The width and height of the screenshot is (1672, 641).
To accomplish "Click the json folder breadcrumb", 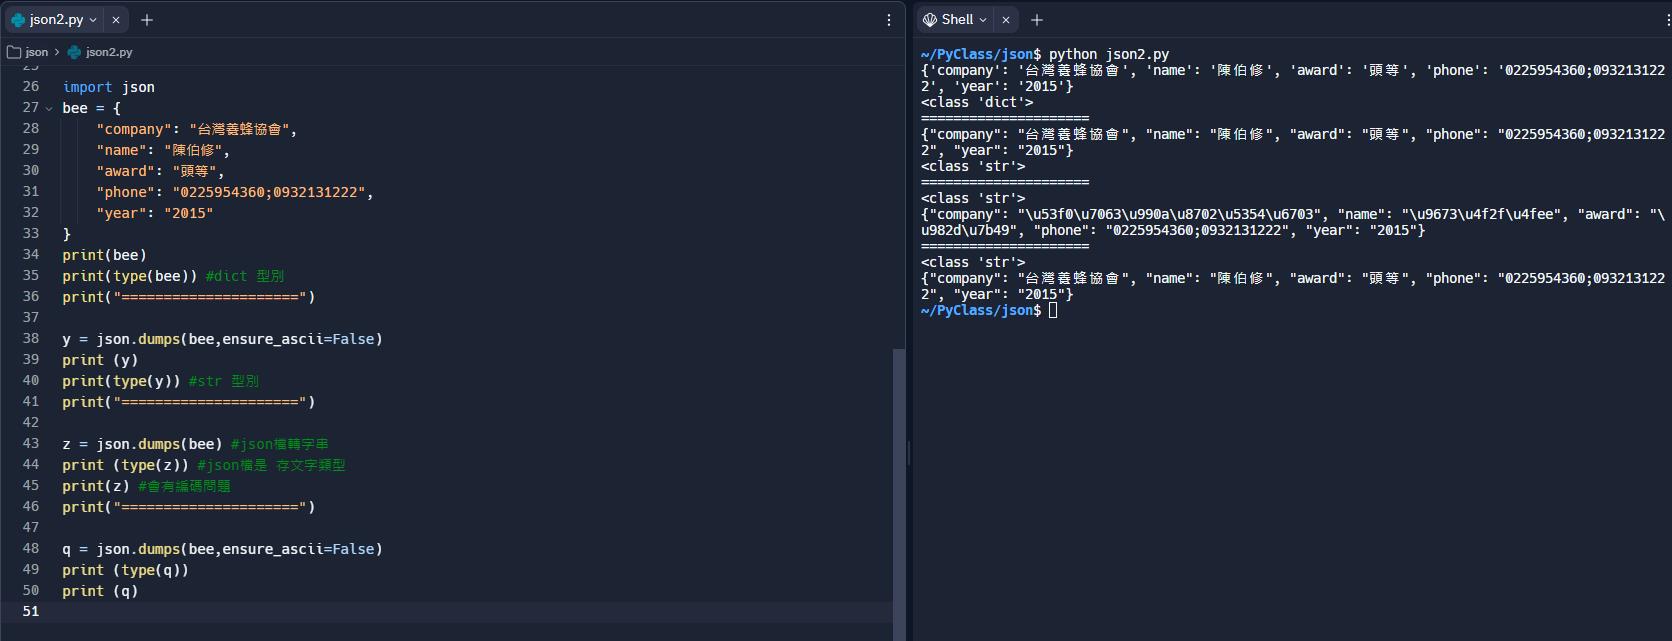I will coord(37,52).
